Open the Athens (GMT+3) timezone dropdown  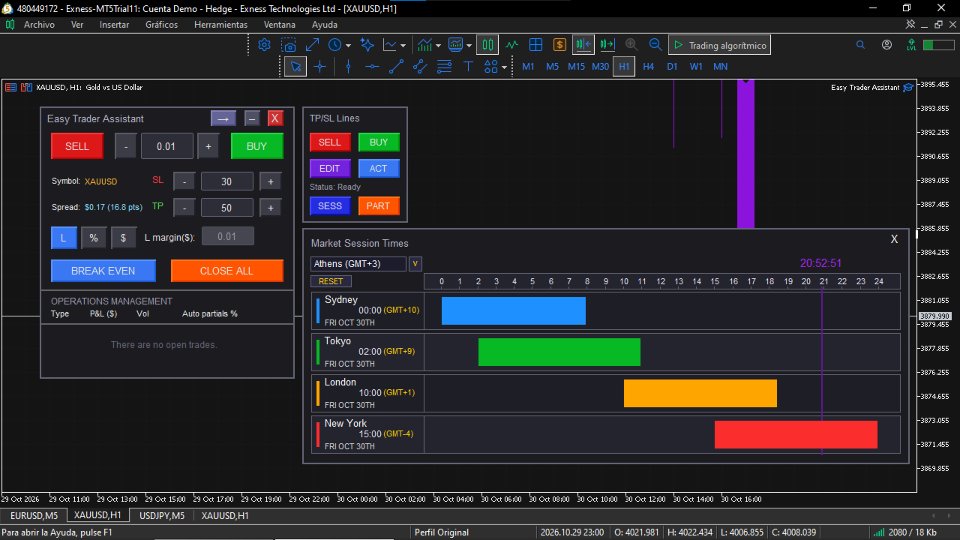coord(358,264)
